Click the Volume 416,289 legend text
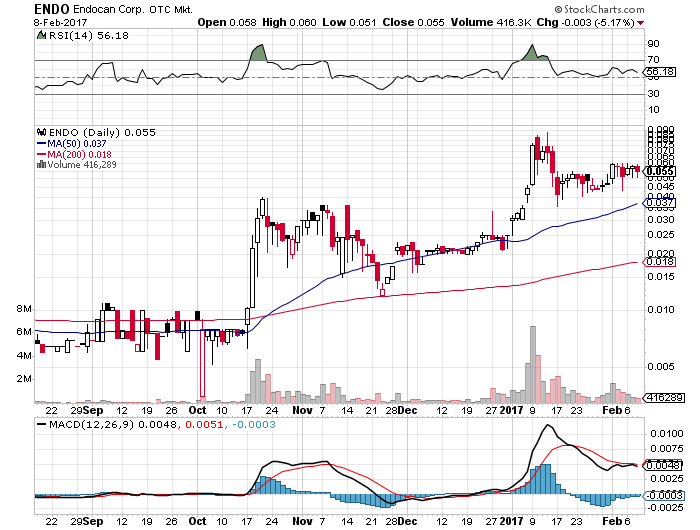 [x=82, y=165]
